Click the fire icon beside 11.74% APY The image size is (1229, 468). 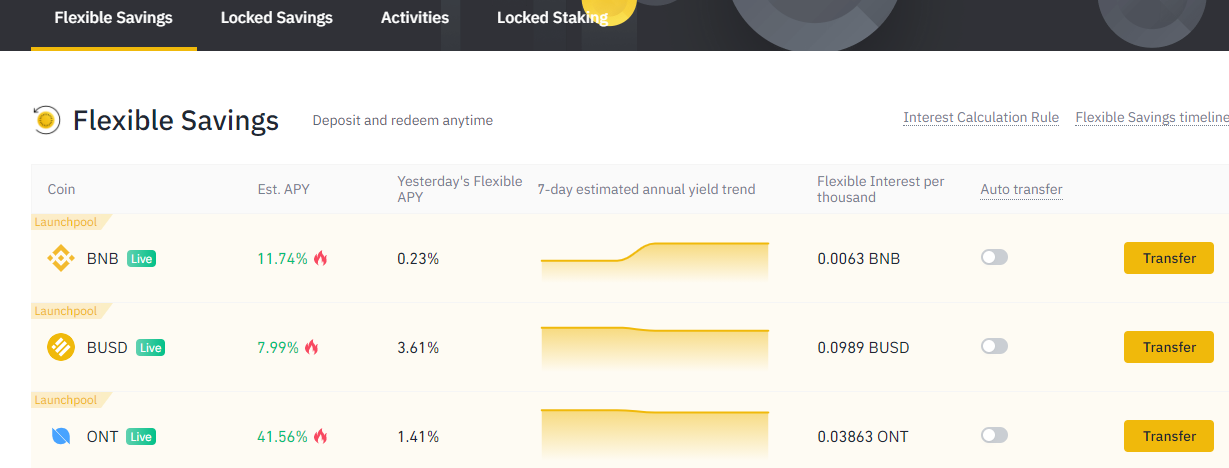(321, 258)
